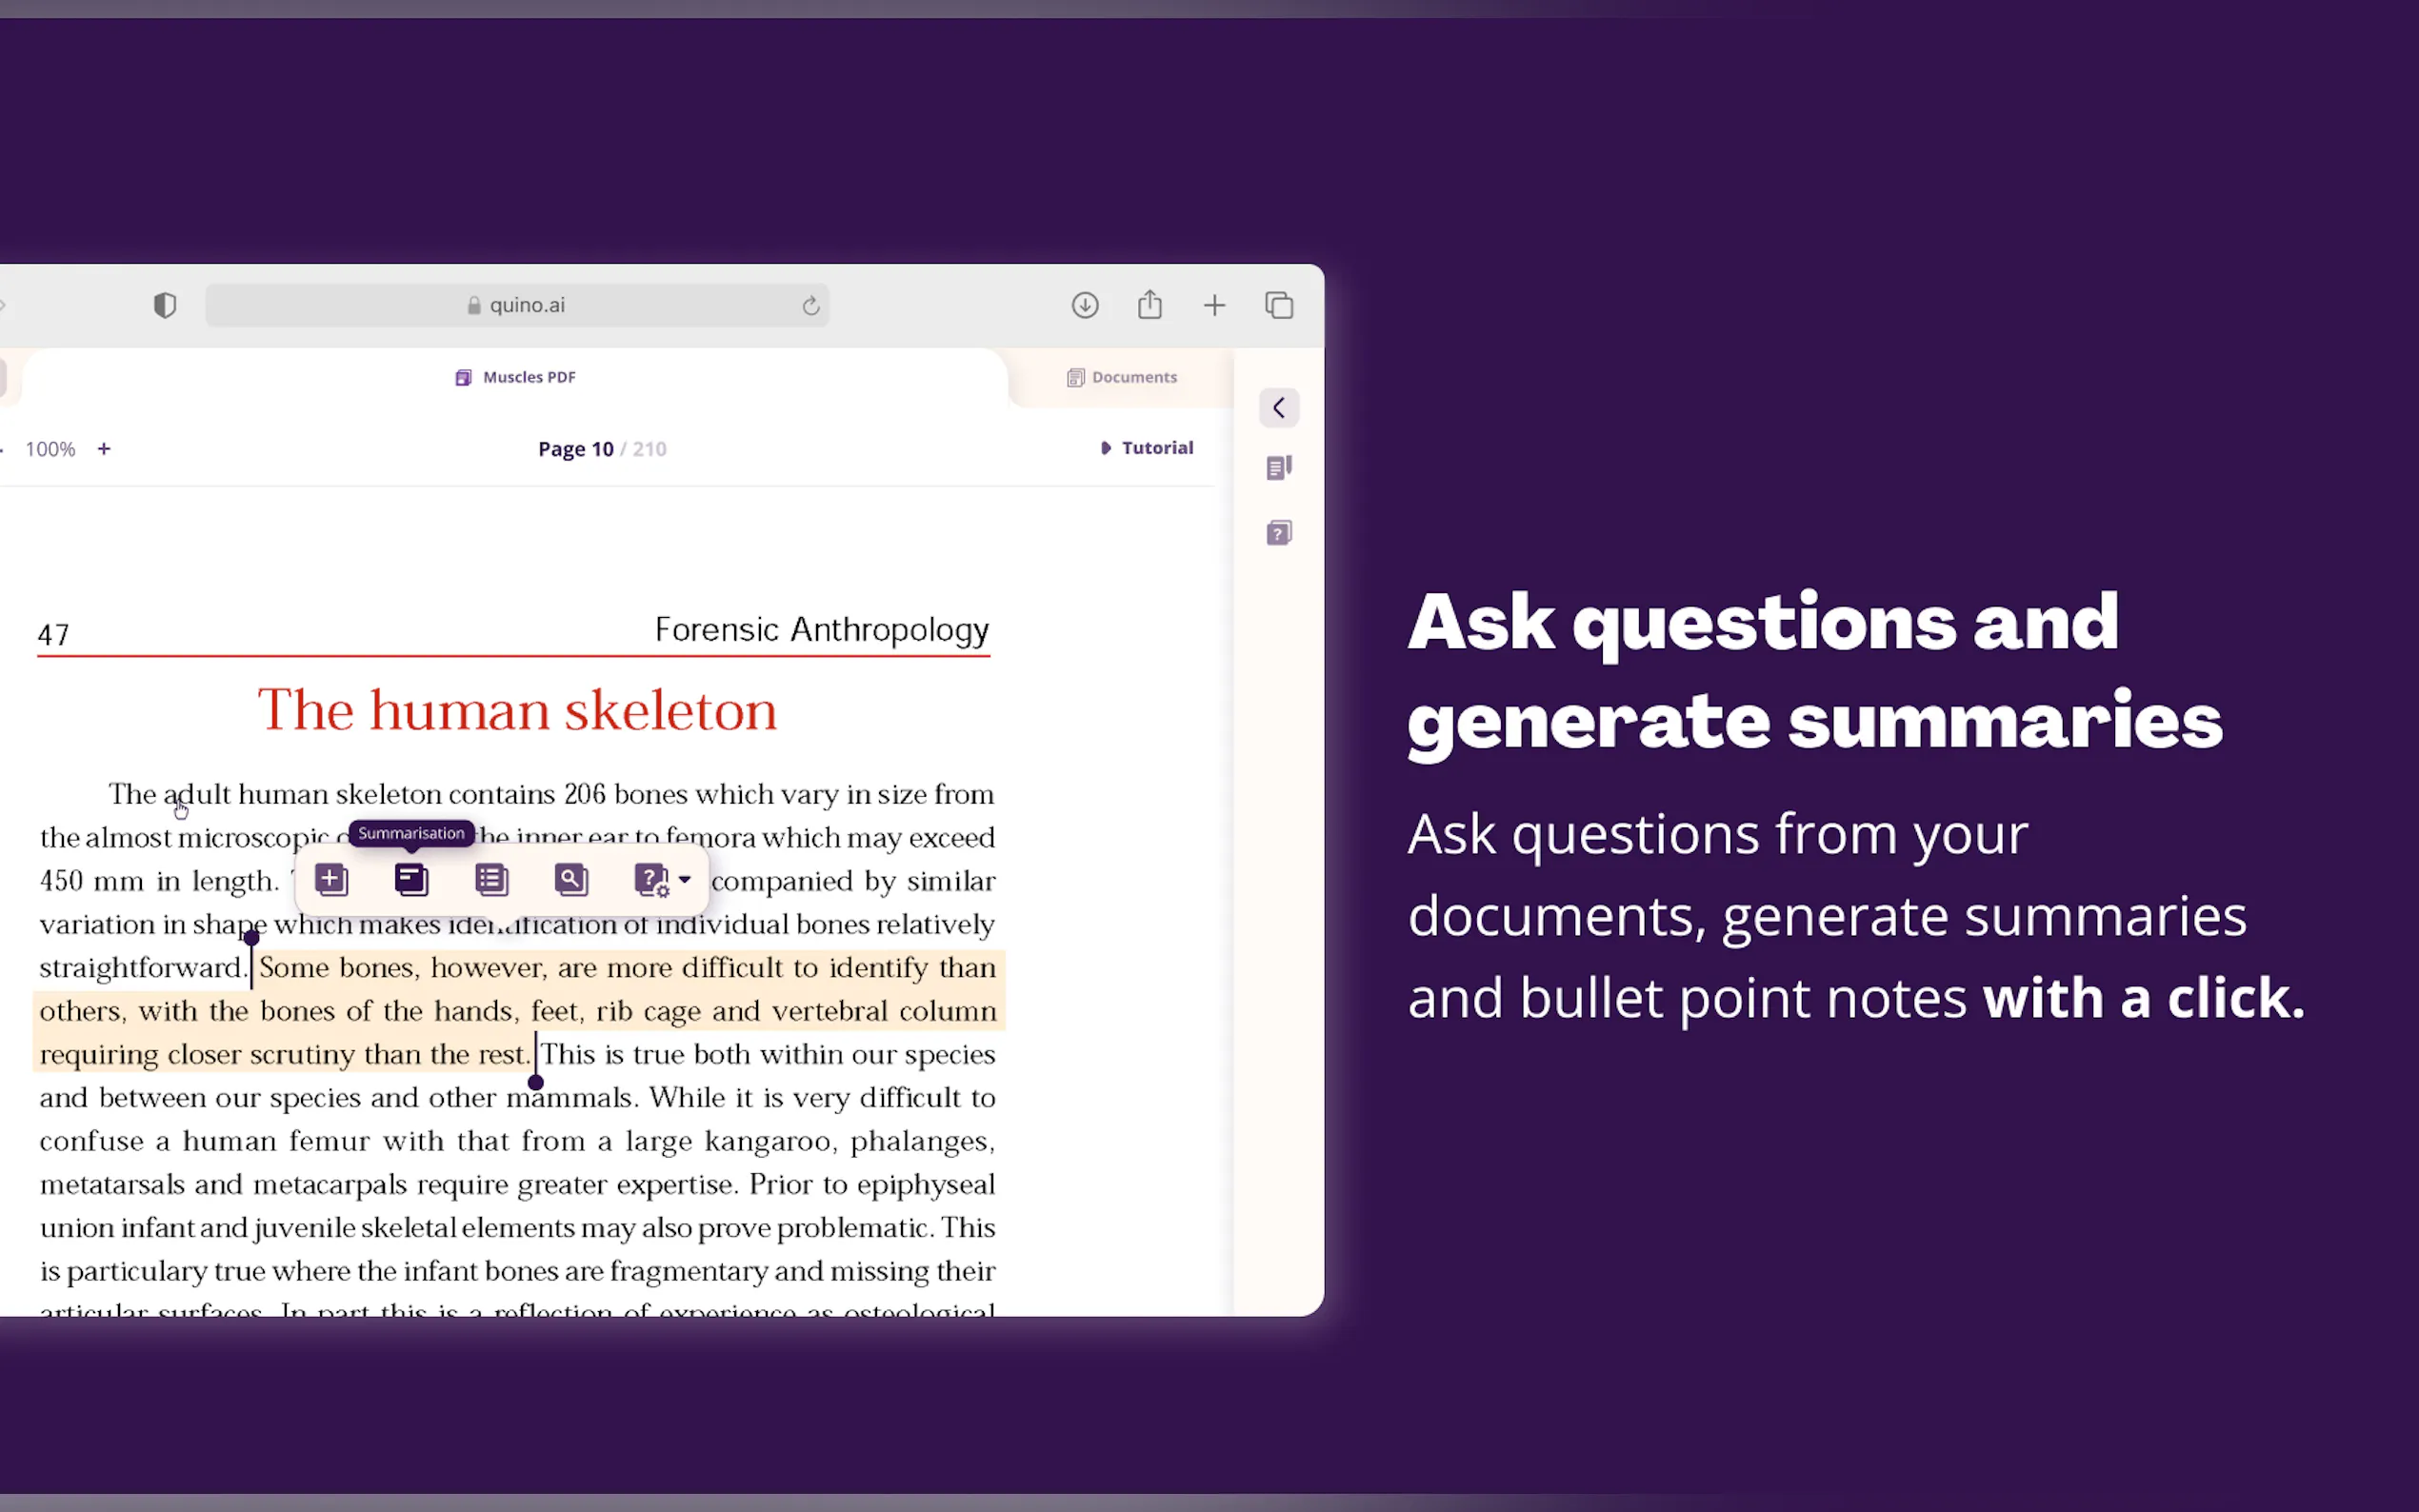This screenshot has width=2419, height=1512.
Task: Collapse the right sidebar with chevron
Action: pyautogui.click(x=1279, y=408)
